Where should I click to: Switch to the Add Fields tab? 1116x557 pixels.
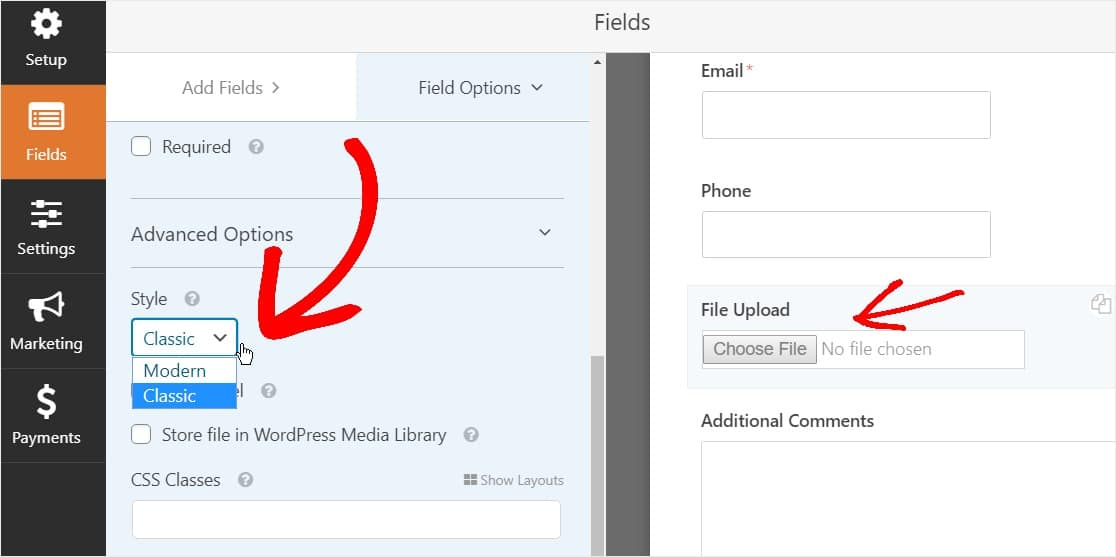point(231,88)
